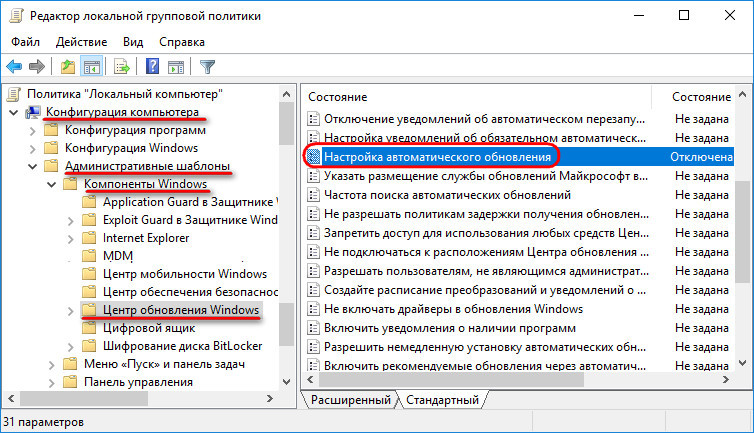Click the policy icon beside Частота поиска автоматических обновлений
Viewport: 754px width, 433px height.
(314, 195)
